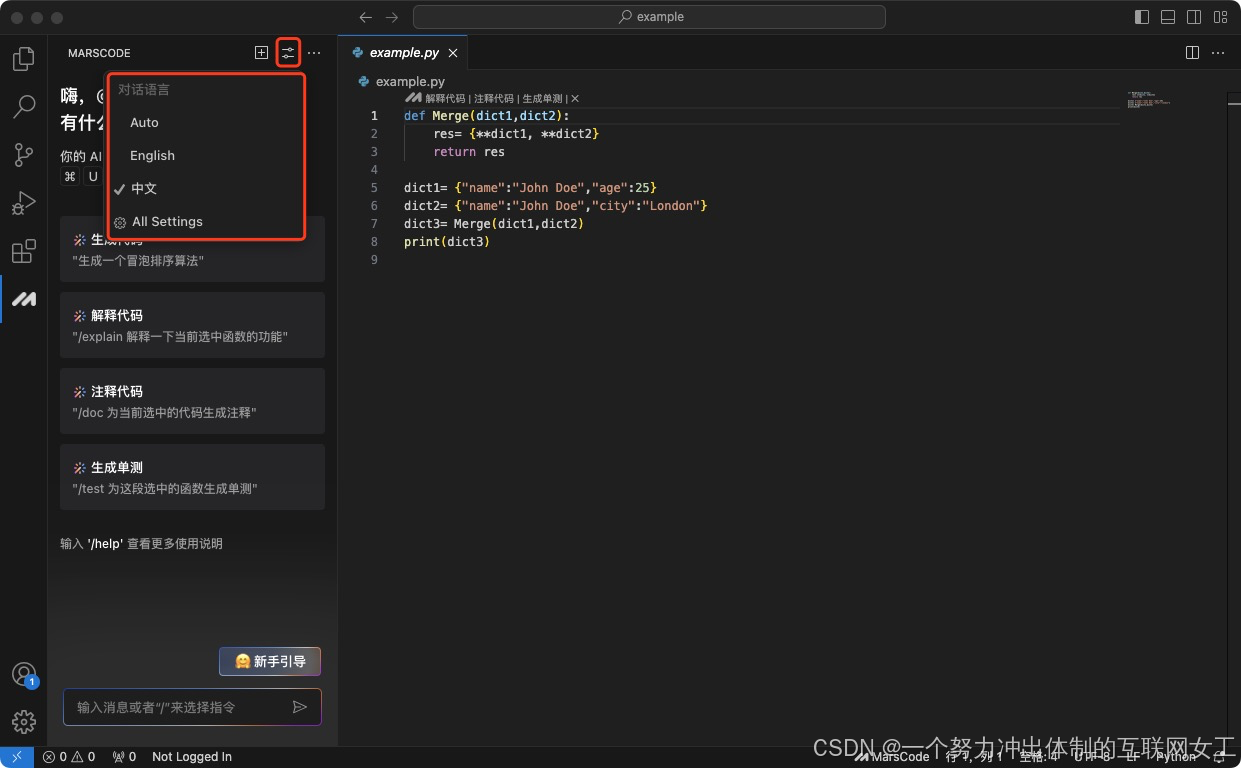Start a new chat with the plus icon

[x=261, y=53]
